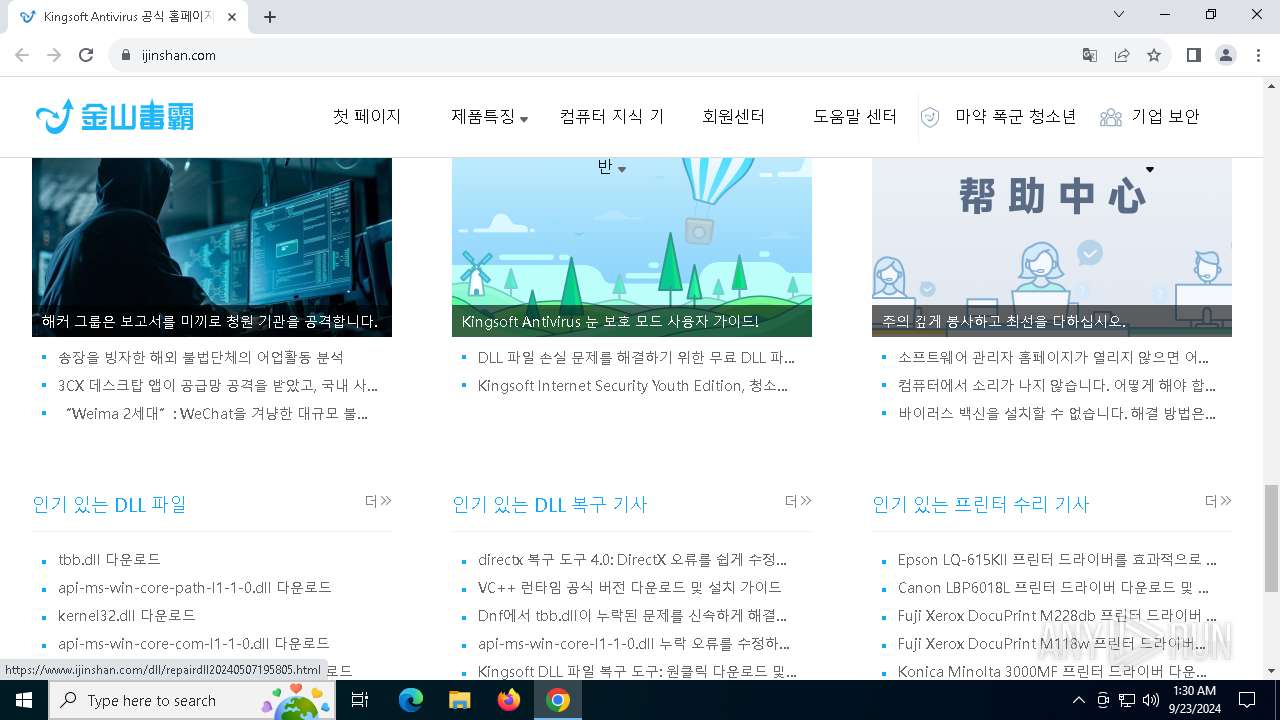Open a new browser tab
The image size is (1280, 720).
[x=270, y=16]
